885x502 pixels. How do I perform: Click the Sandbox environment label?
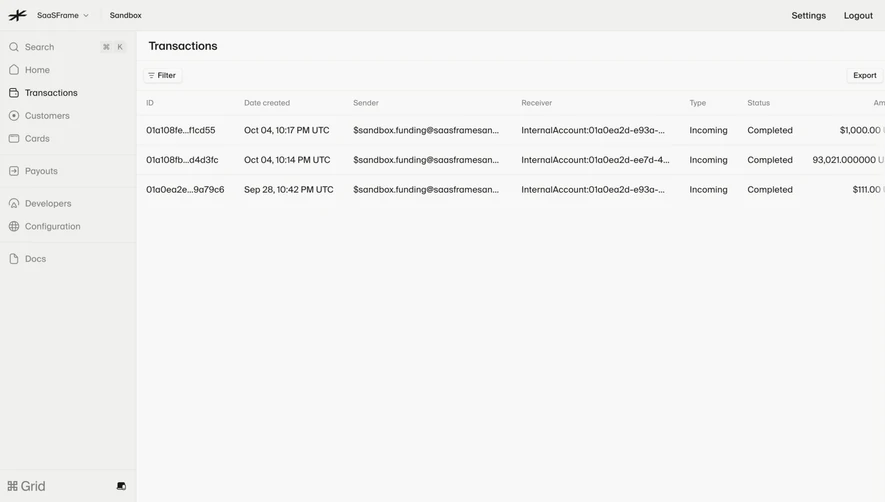pos(125,15)
